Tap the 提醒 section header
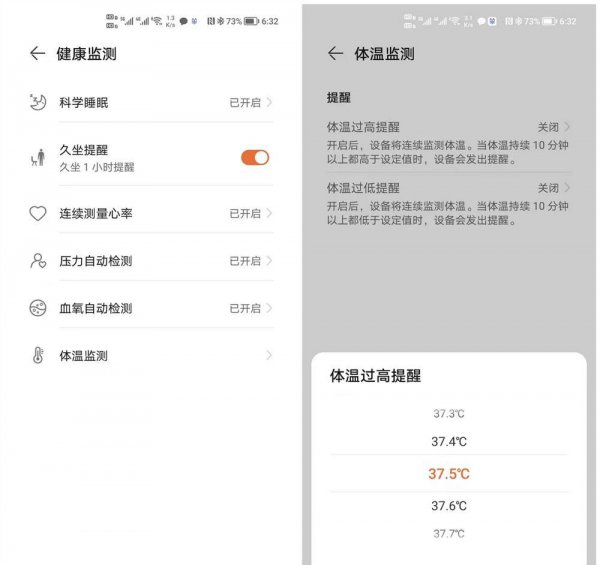Viewport: 600px width, 565px height. pyautogui.click(x=339, y=98)
